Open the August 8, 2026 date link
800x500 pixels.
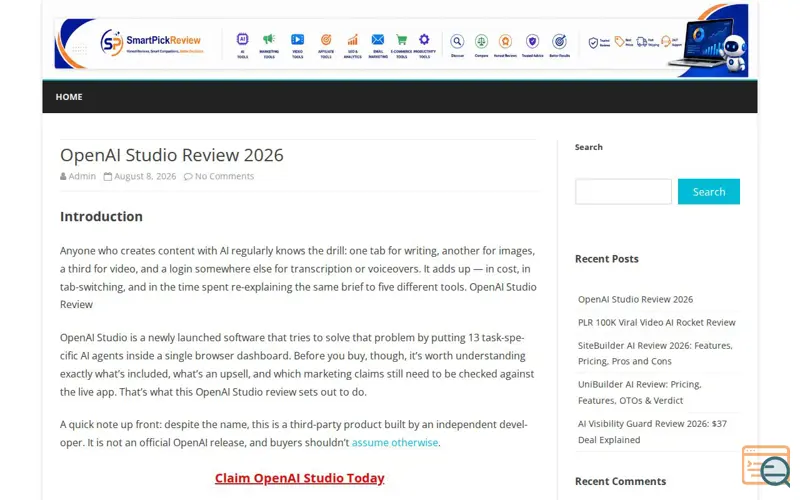(145, 177)
